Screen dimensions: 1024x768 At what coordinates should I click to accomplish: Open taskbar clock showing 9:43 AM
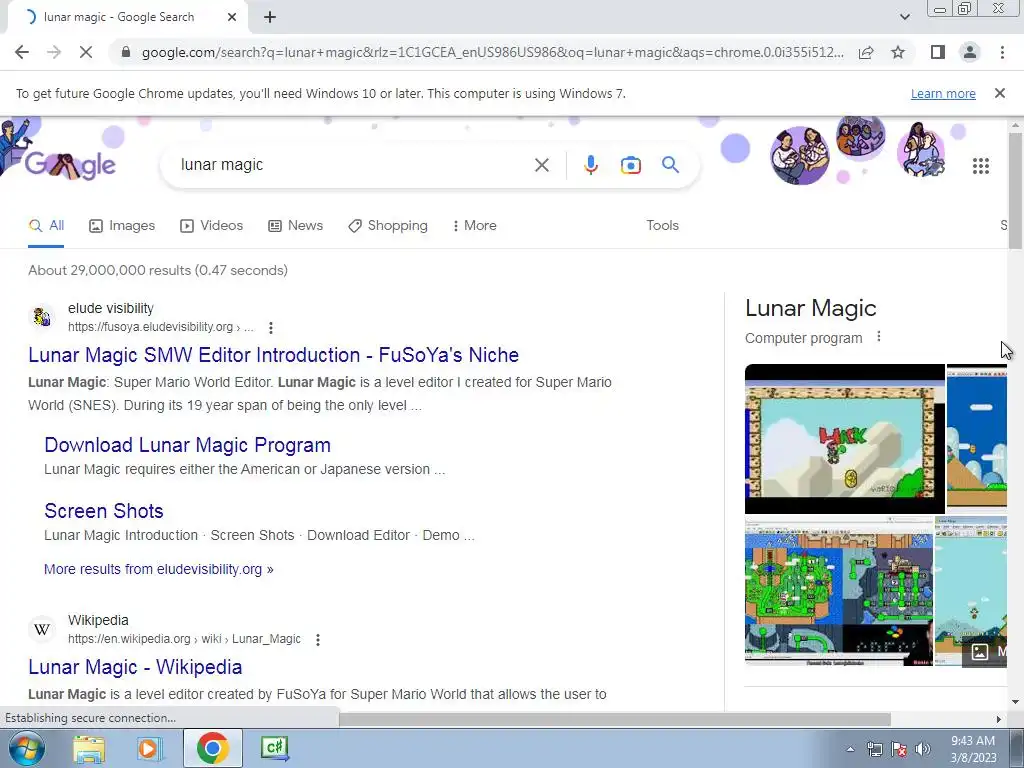pyautogui.click(x=973, y=749)
